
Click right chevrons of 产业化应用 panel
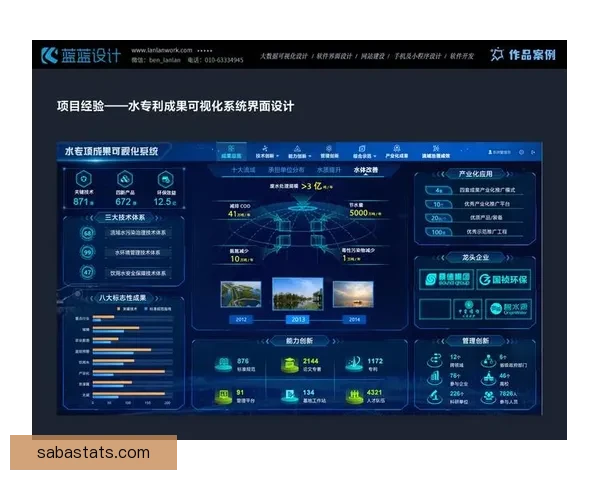(510, 174)
